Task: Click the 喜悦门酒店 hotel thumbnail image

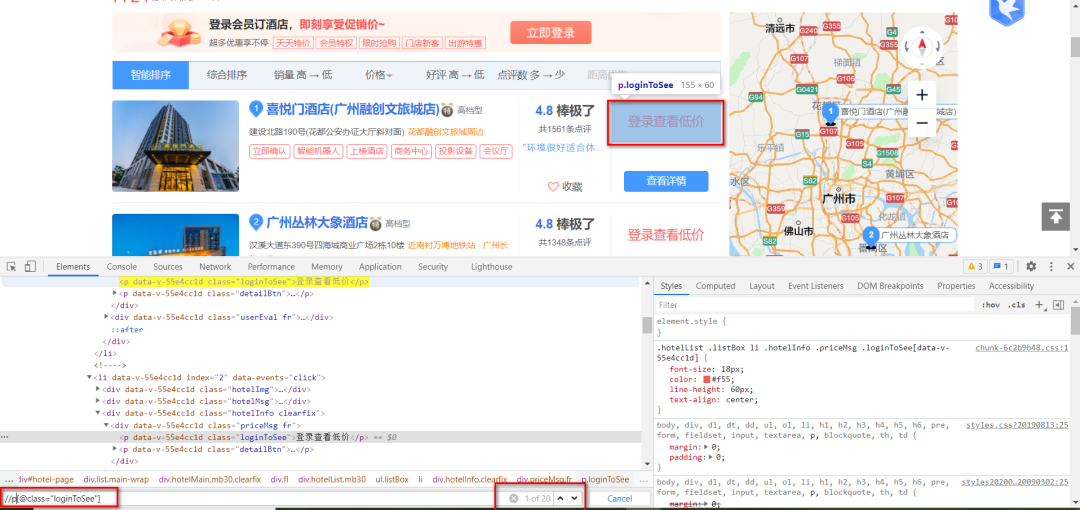Action: pyautogui.click(x=175, y=146)
